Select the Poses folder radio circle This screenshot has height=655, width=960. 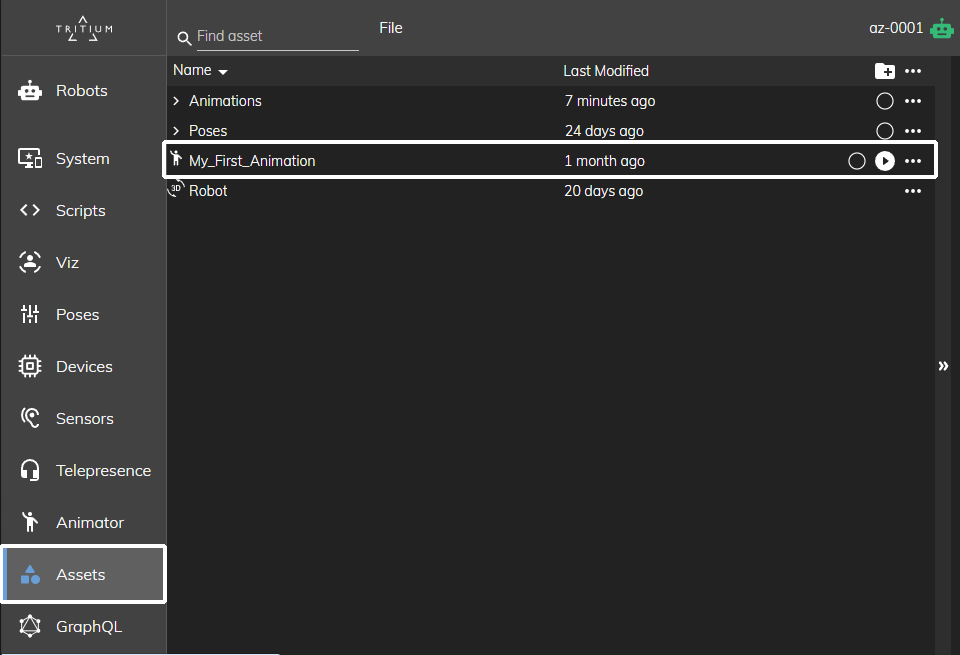coord(885,131)
